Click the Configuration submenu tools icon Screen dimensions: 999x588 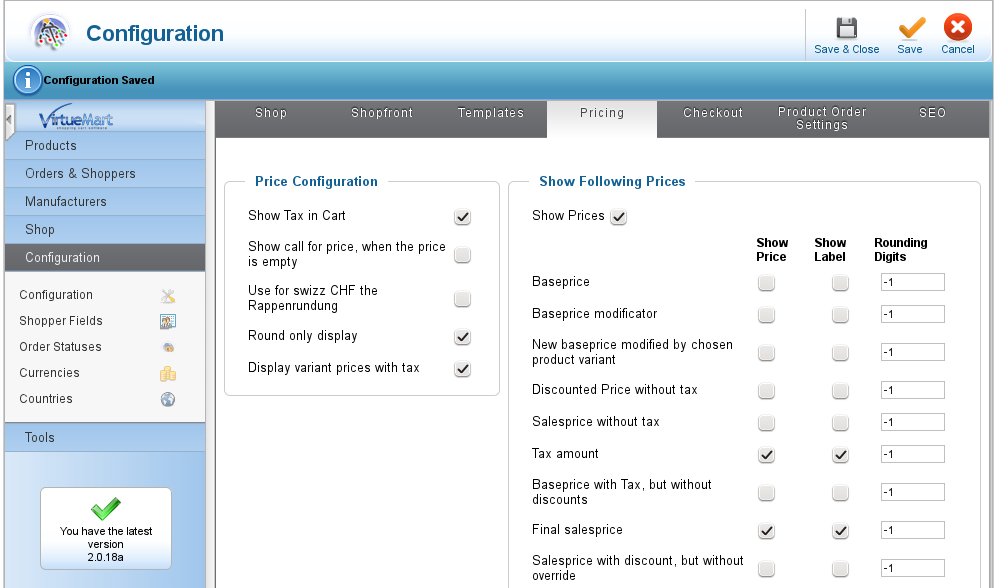(x=168, y=295)
